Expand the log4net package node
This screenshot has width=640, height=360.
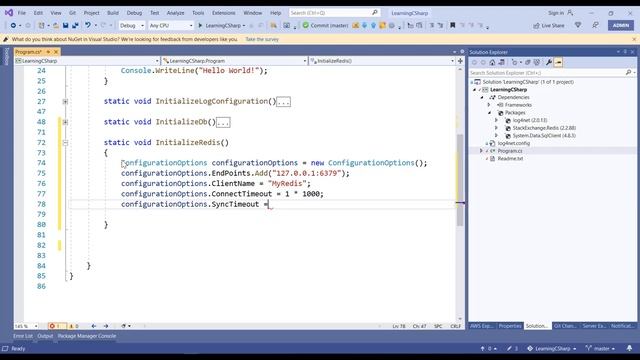coord(496,120)
